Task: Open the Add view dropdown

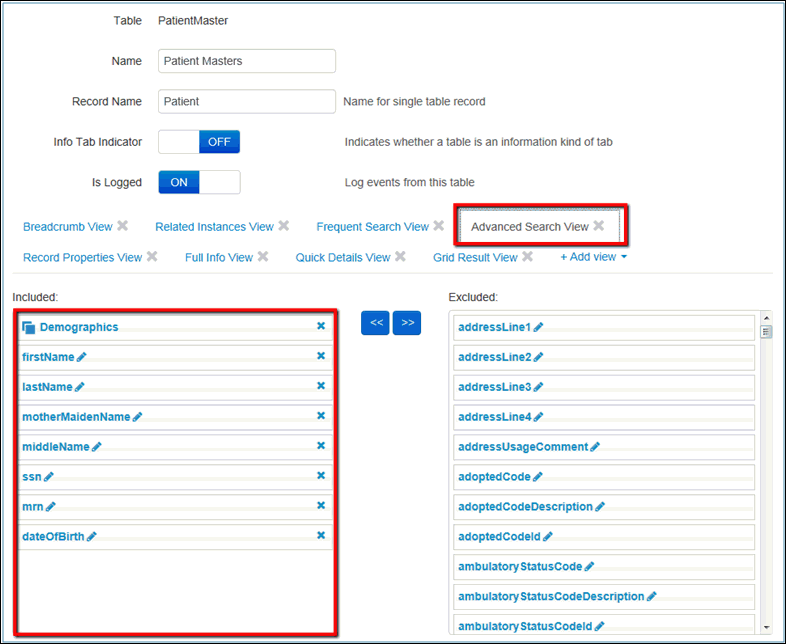Action: [x=594, y=257]
